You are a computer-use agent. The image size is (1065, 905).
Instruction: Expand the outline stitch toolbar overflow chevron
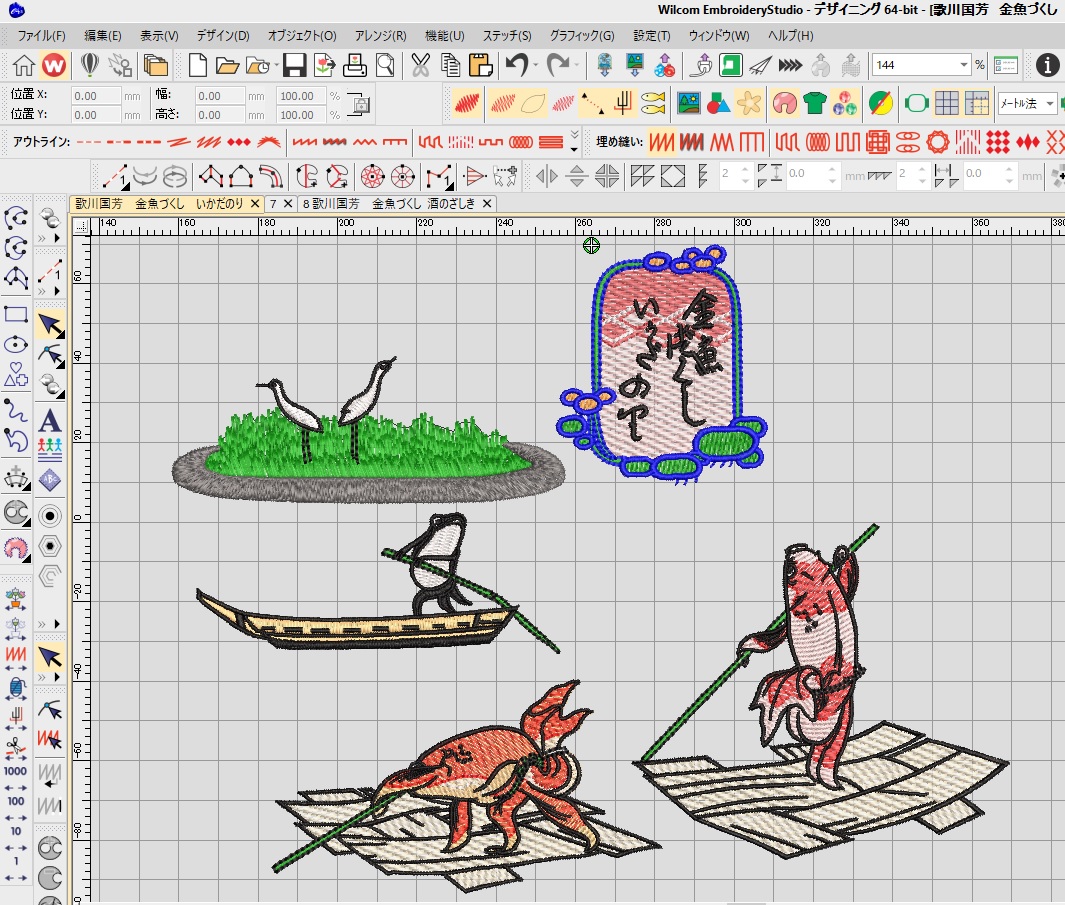pyautogui.click(x=574, y=141)
